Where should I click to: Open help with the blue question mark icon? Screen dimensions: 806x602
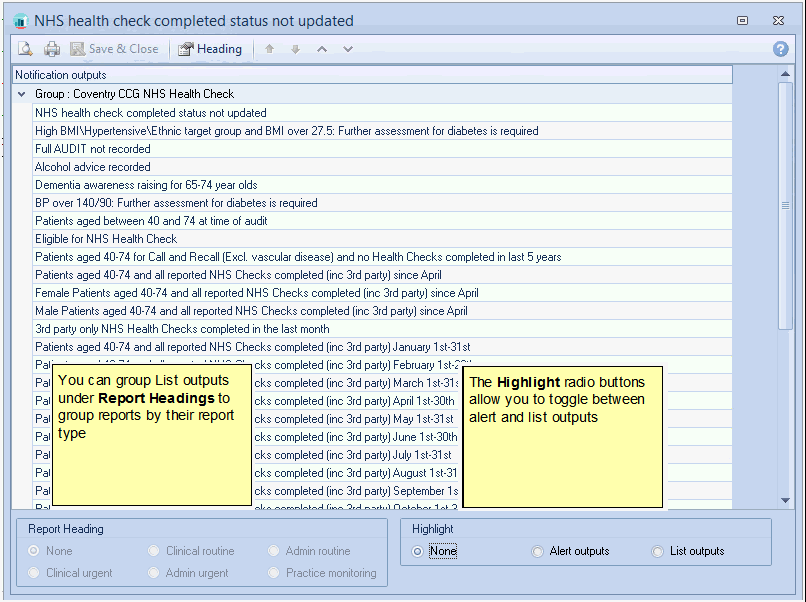coord(781,49)
